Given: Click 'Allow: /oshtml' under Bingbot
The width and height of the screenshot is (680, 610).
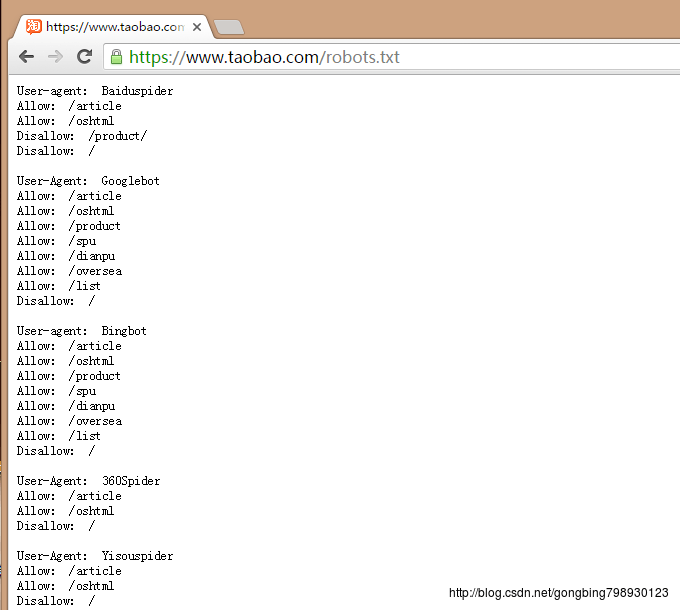Looking at the screenshot, I should (x=65, y=361).
